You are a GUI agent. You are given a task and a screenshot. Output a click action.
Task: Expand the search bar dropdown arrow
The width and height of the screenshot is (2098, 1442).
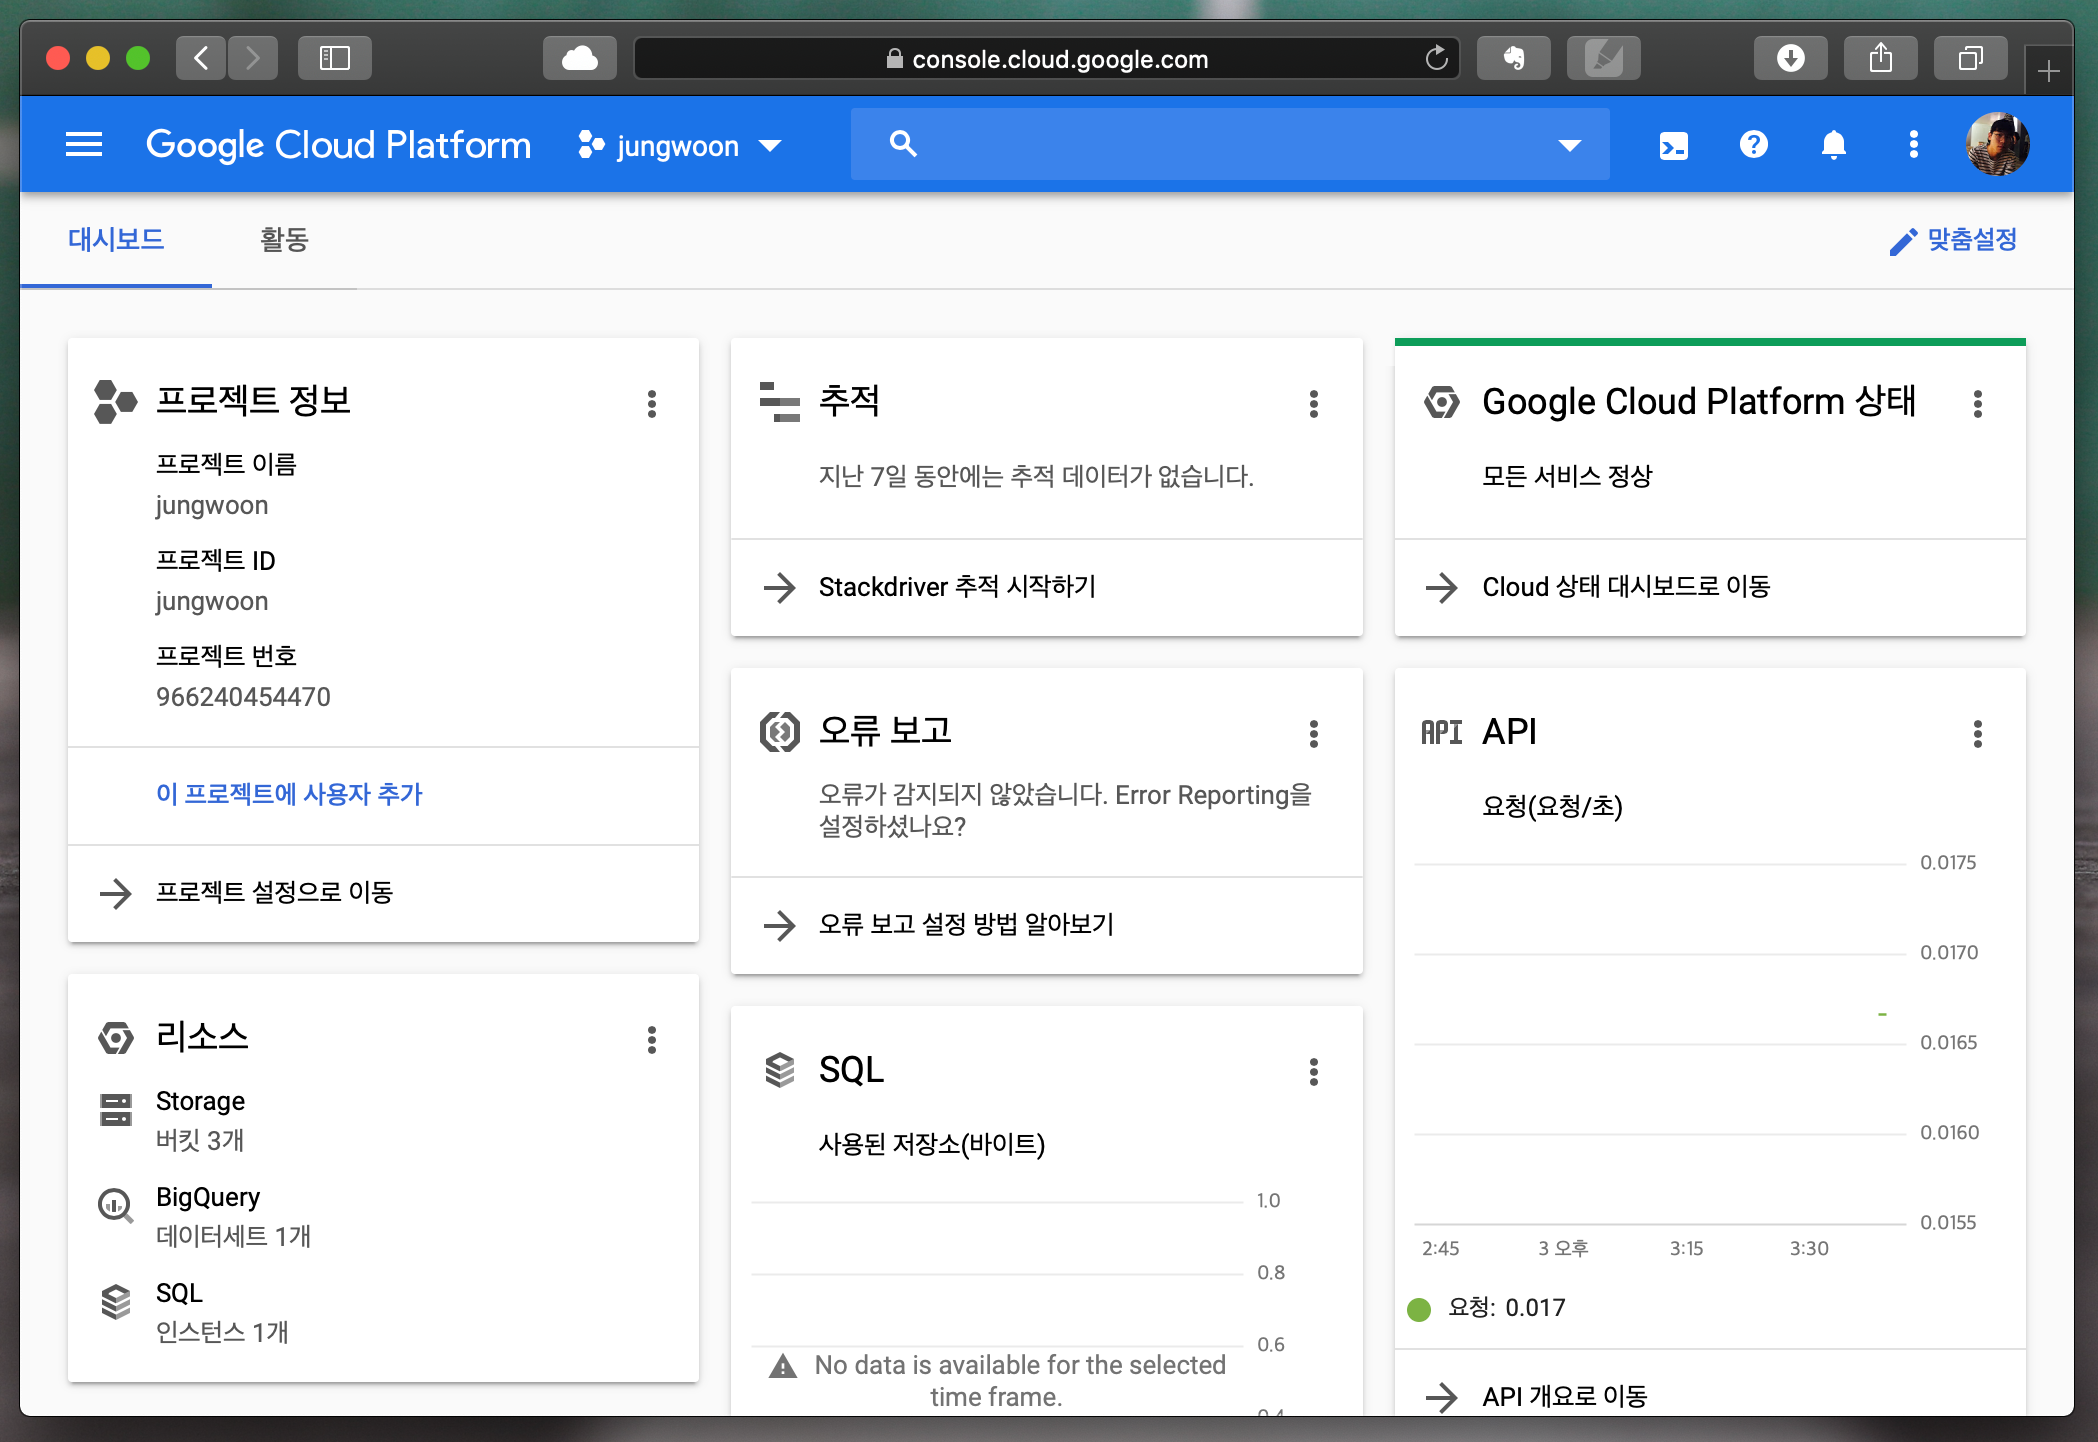(1569, 145)
